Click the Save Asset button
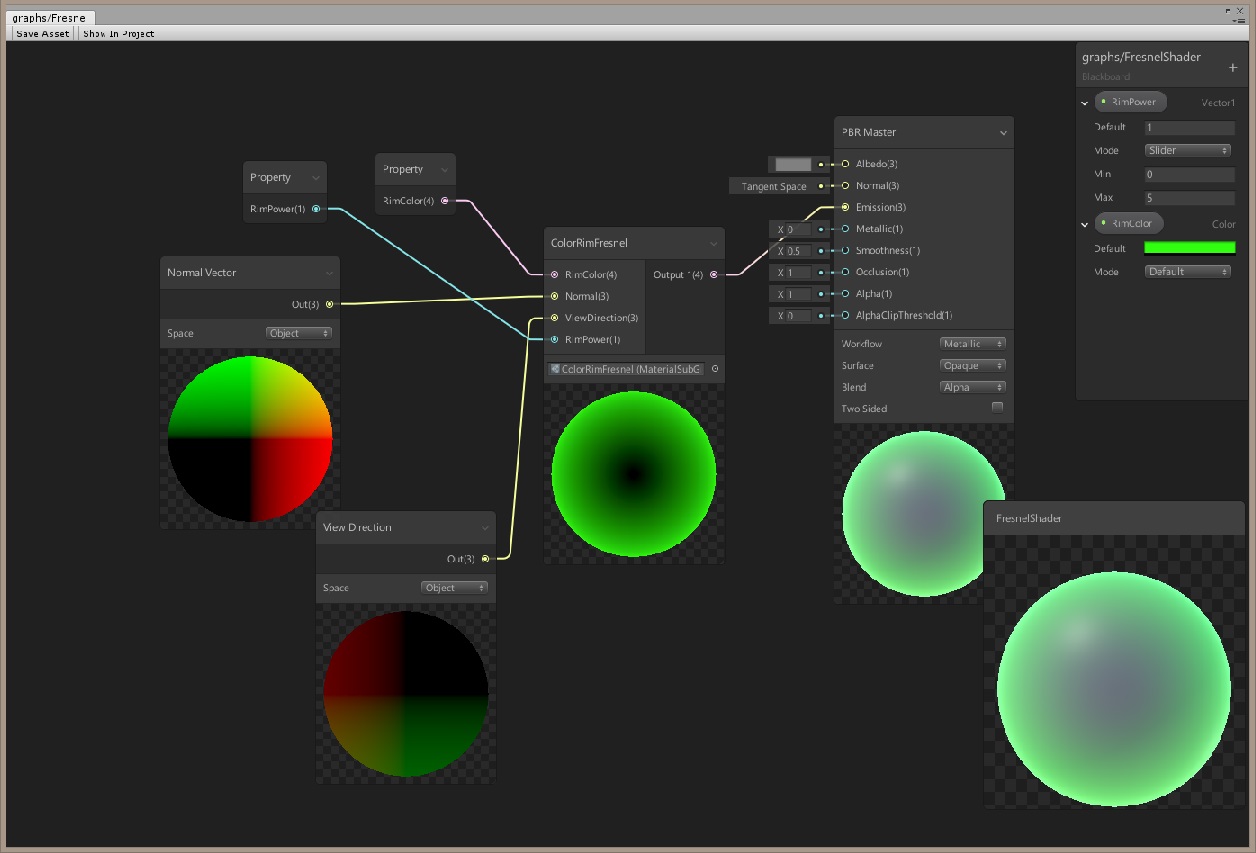 [x=41, y=33]
